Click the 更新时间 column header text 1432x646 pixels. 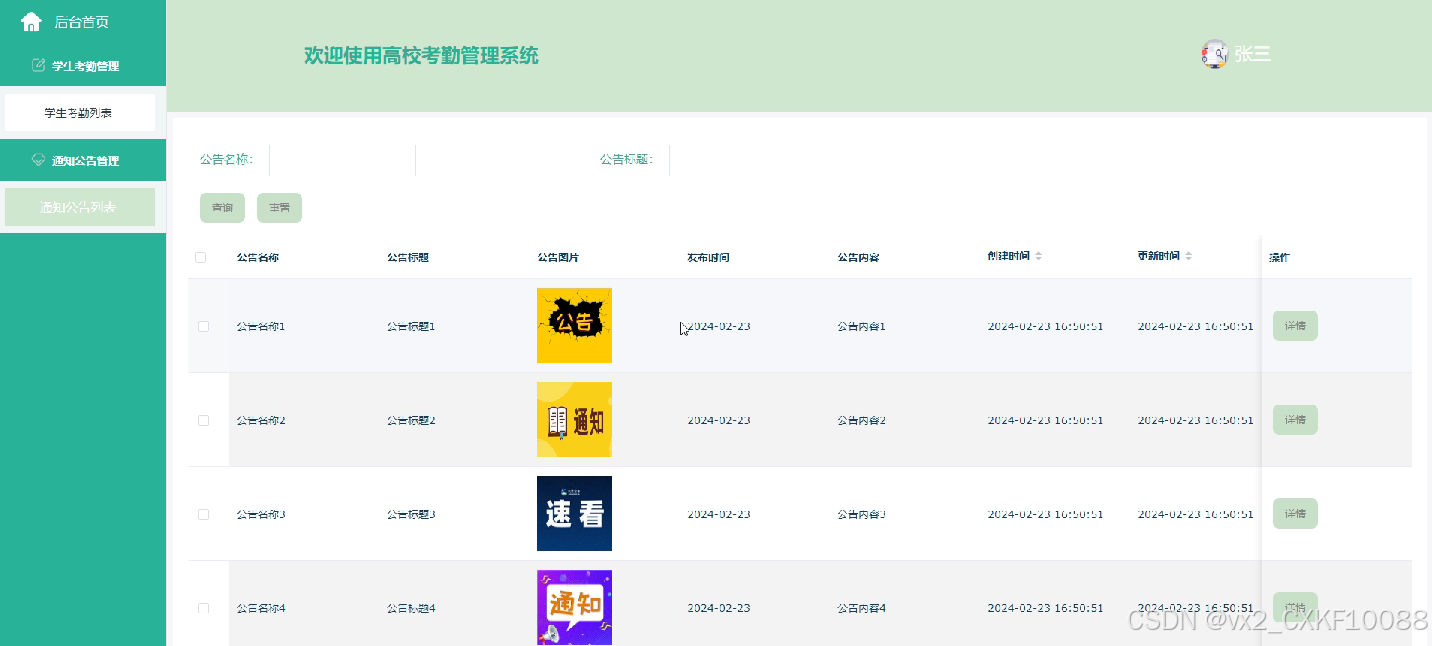click(x=1158, y=256)
